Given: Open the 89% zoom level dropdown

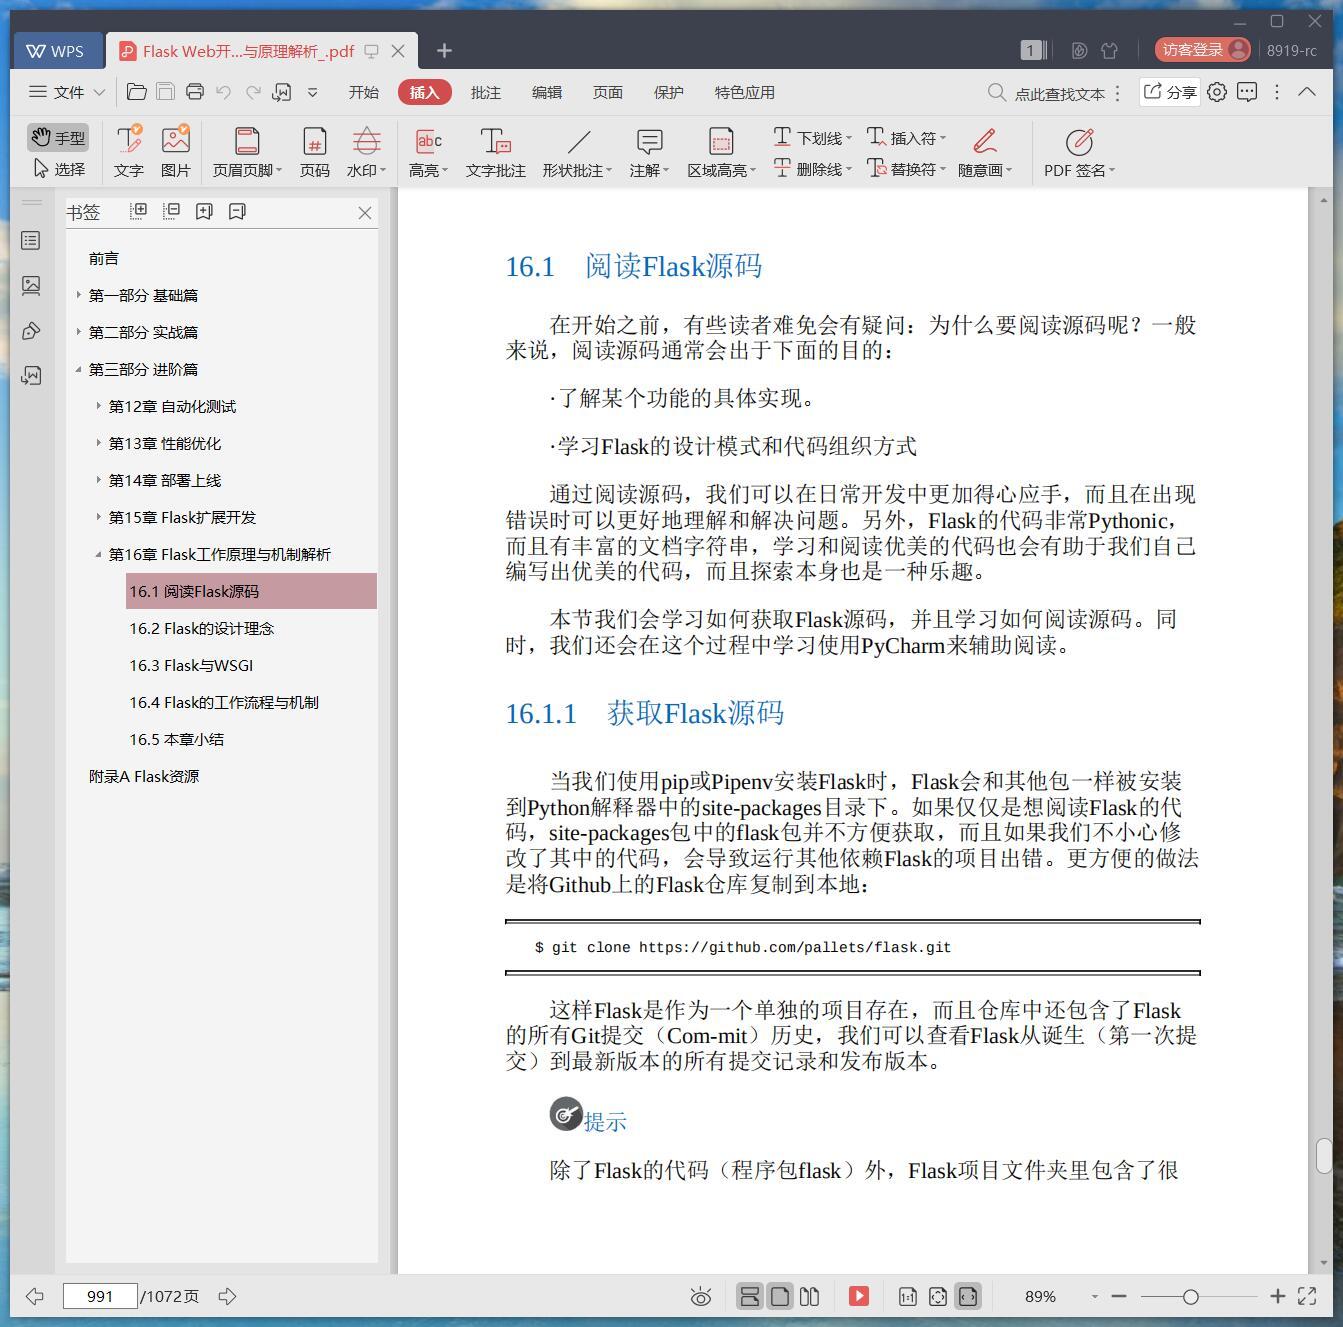Looking at the screenshot, I should pyautogui.click(x=1095, y=1296).
